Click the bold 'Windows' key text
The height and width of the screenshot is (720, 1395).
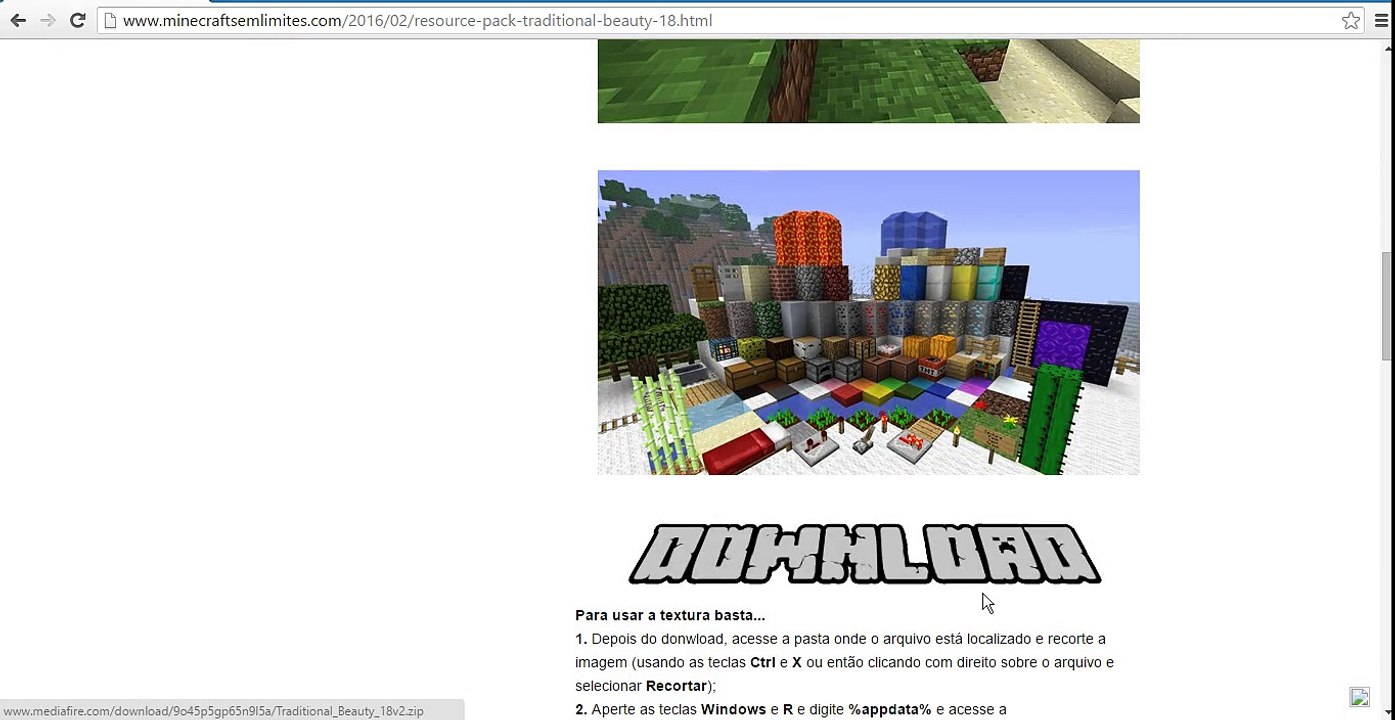click(x=733, y=709)
